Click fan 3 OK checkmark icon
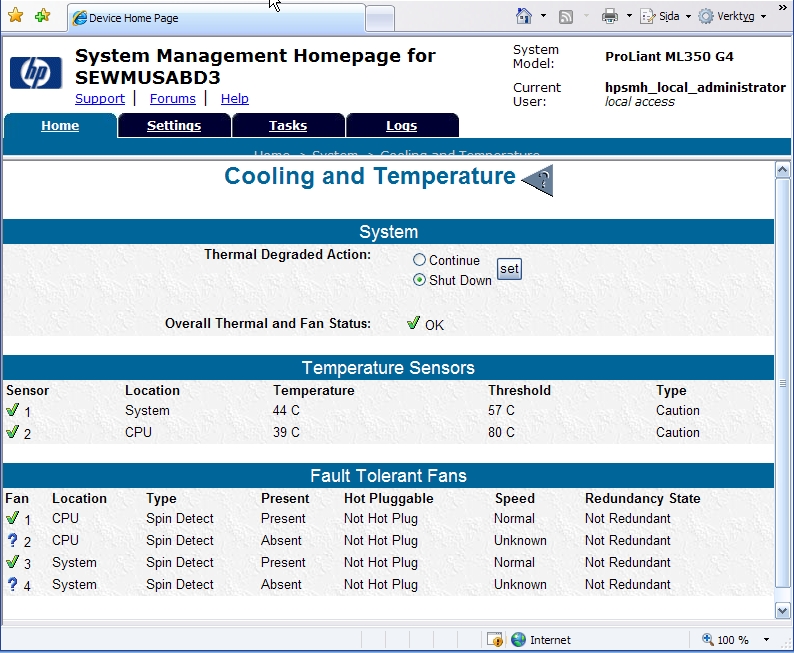Screen dimensions: 794x653 click(x=13, y=562)
